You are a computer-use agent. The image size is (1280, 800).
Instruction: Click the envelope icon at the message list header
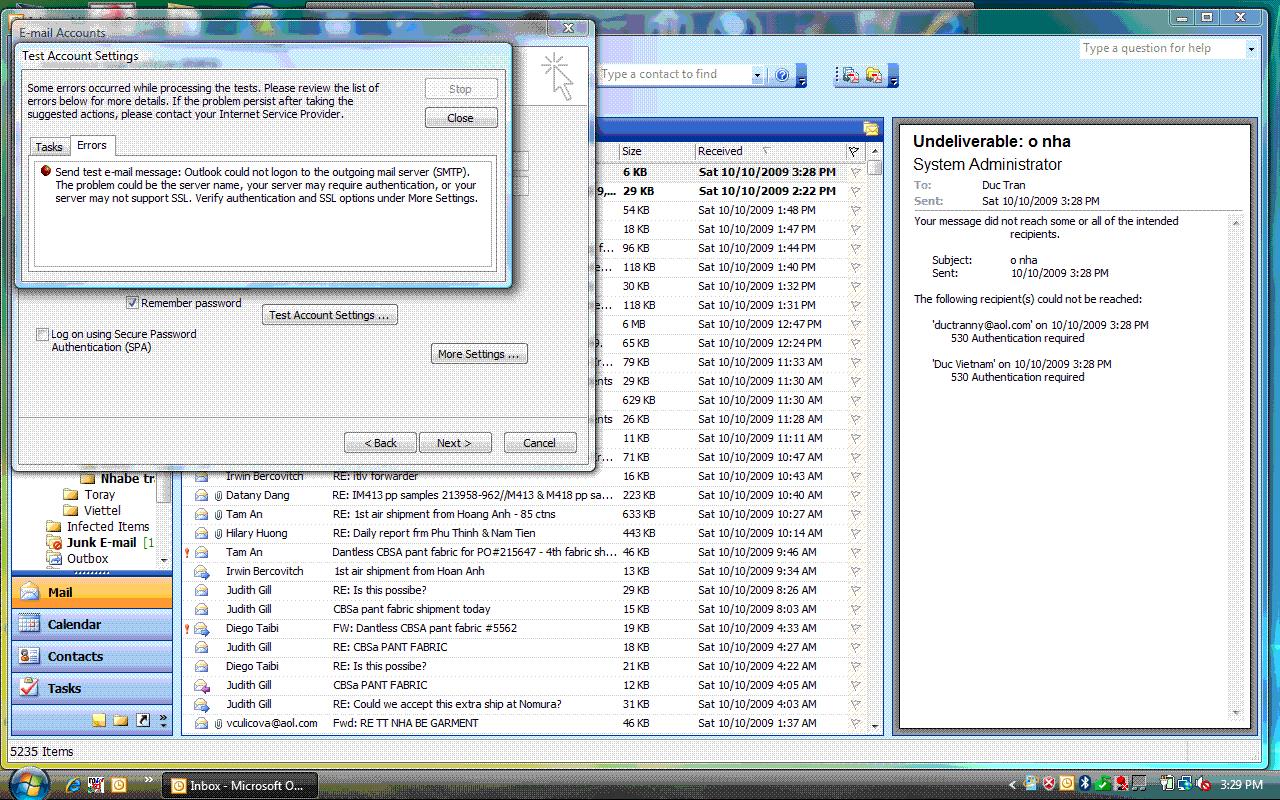click(x=871, y=128)
